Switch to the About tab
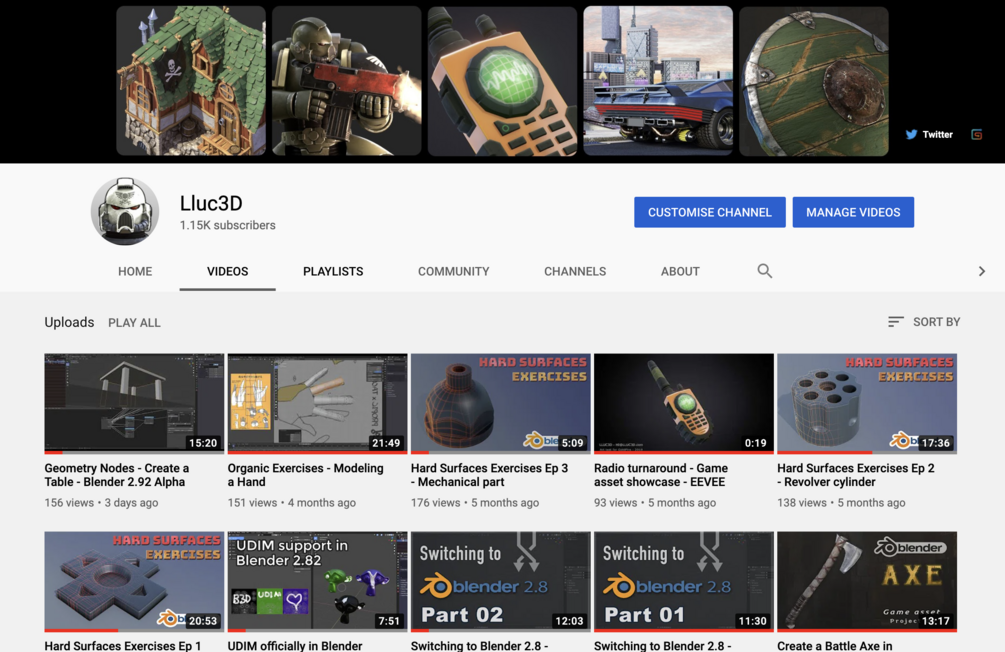Viewport: 1005px width, 652px height. (680, 271)
